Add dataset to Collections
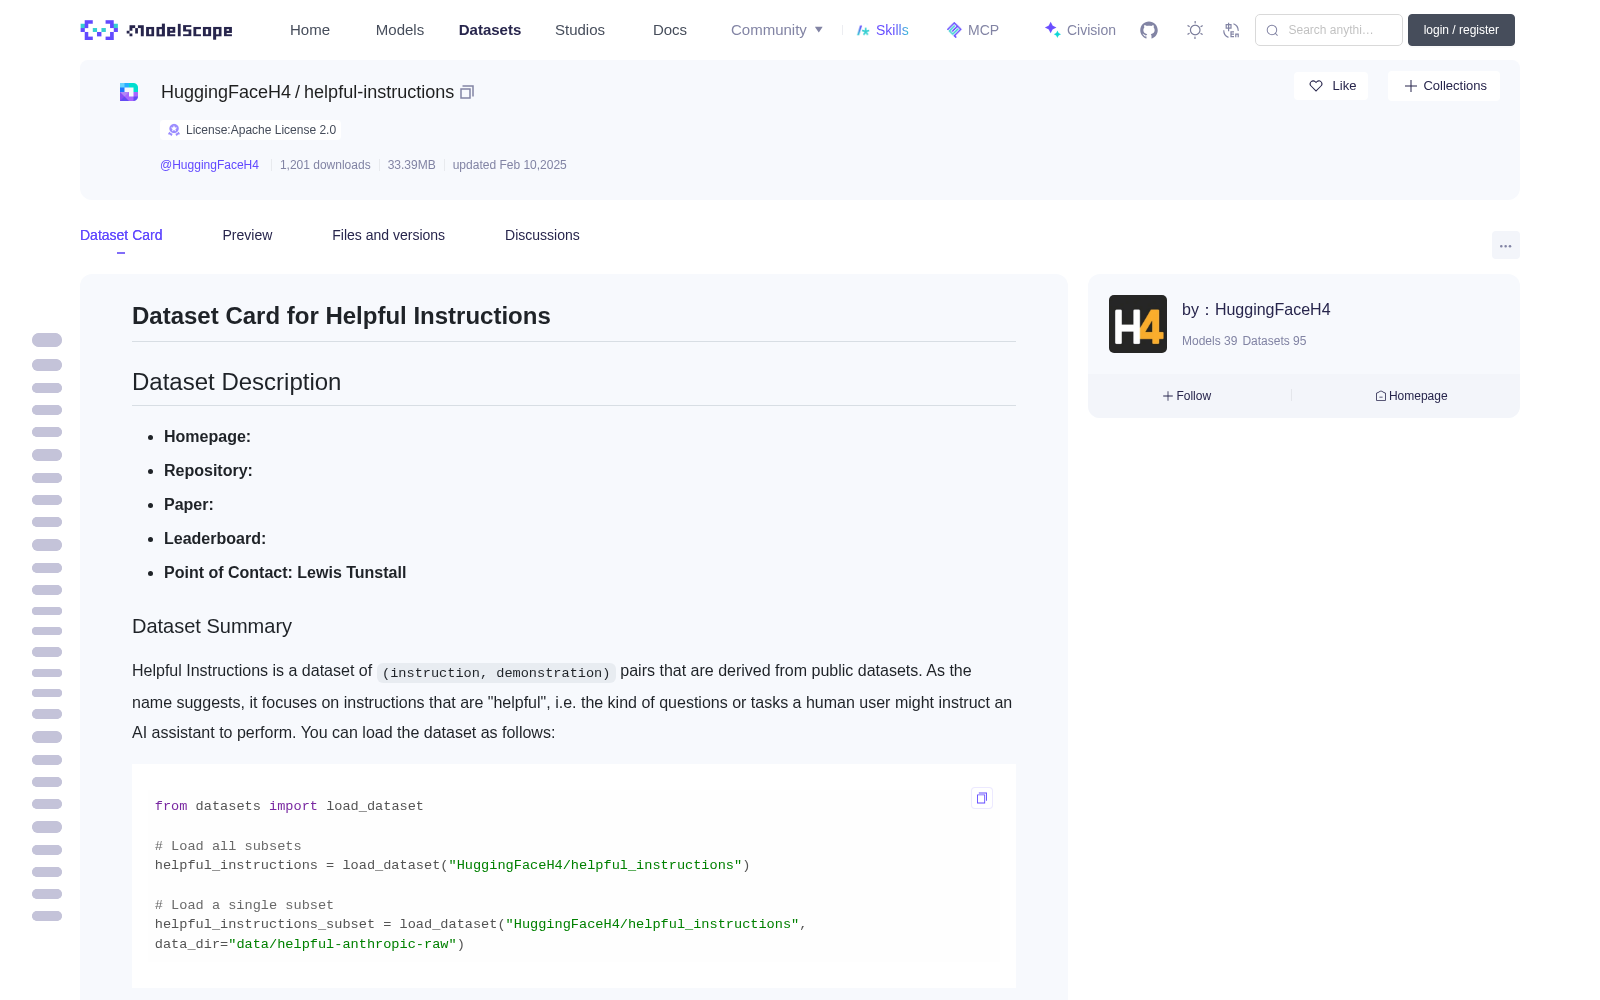 (1444, 86)
